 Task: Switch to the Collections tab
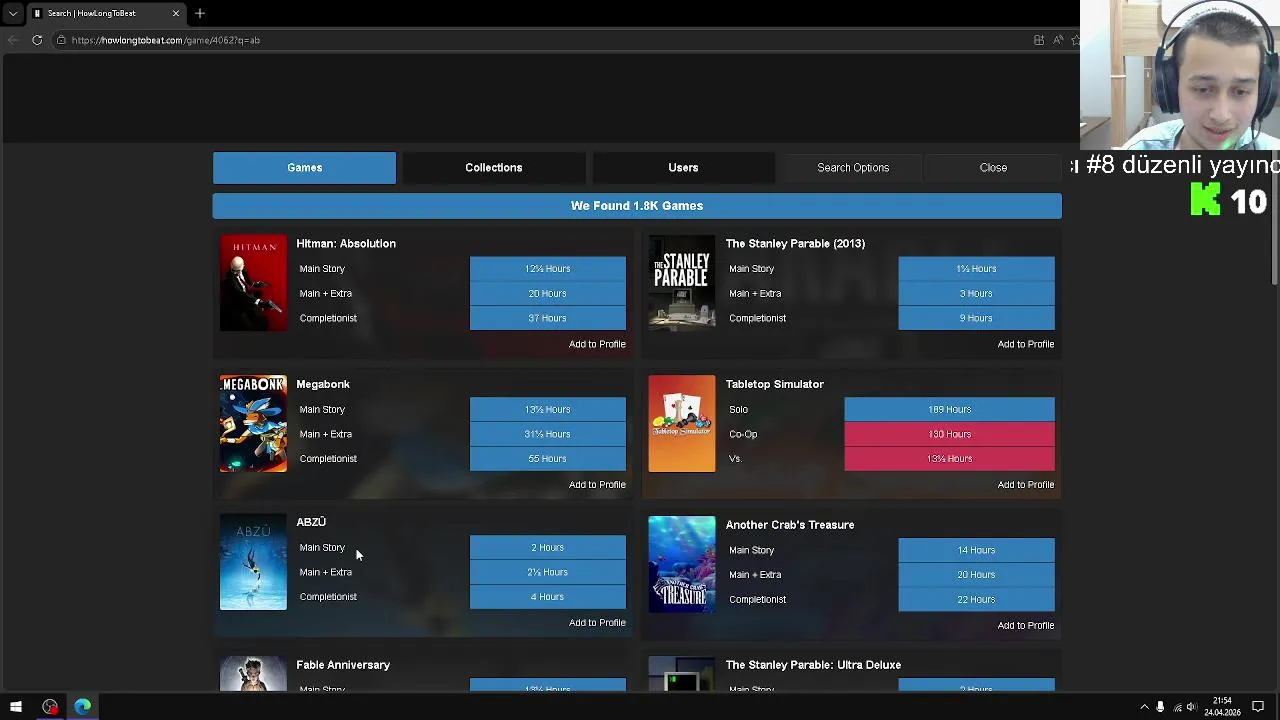coord(493,168)
